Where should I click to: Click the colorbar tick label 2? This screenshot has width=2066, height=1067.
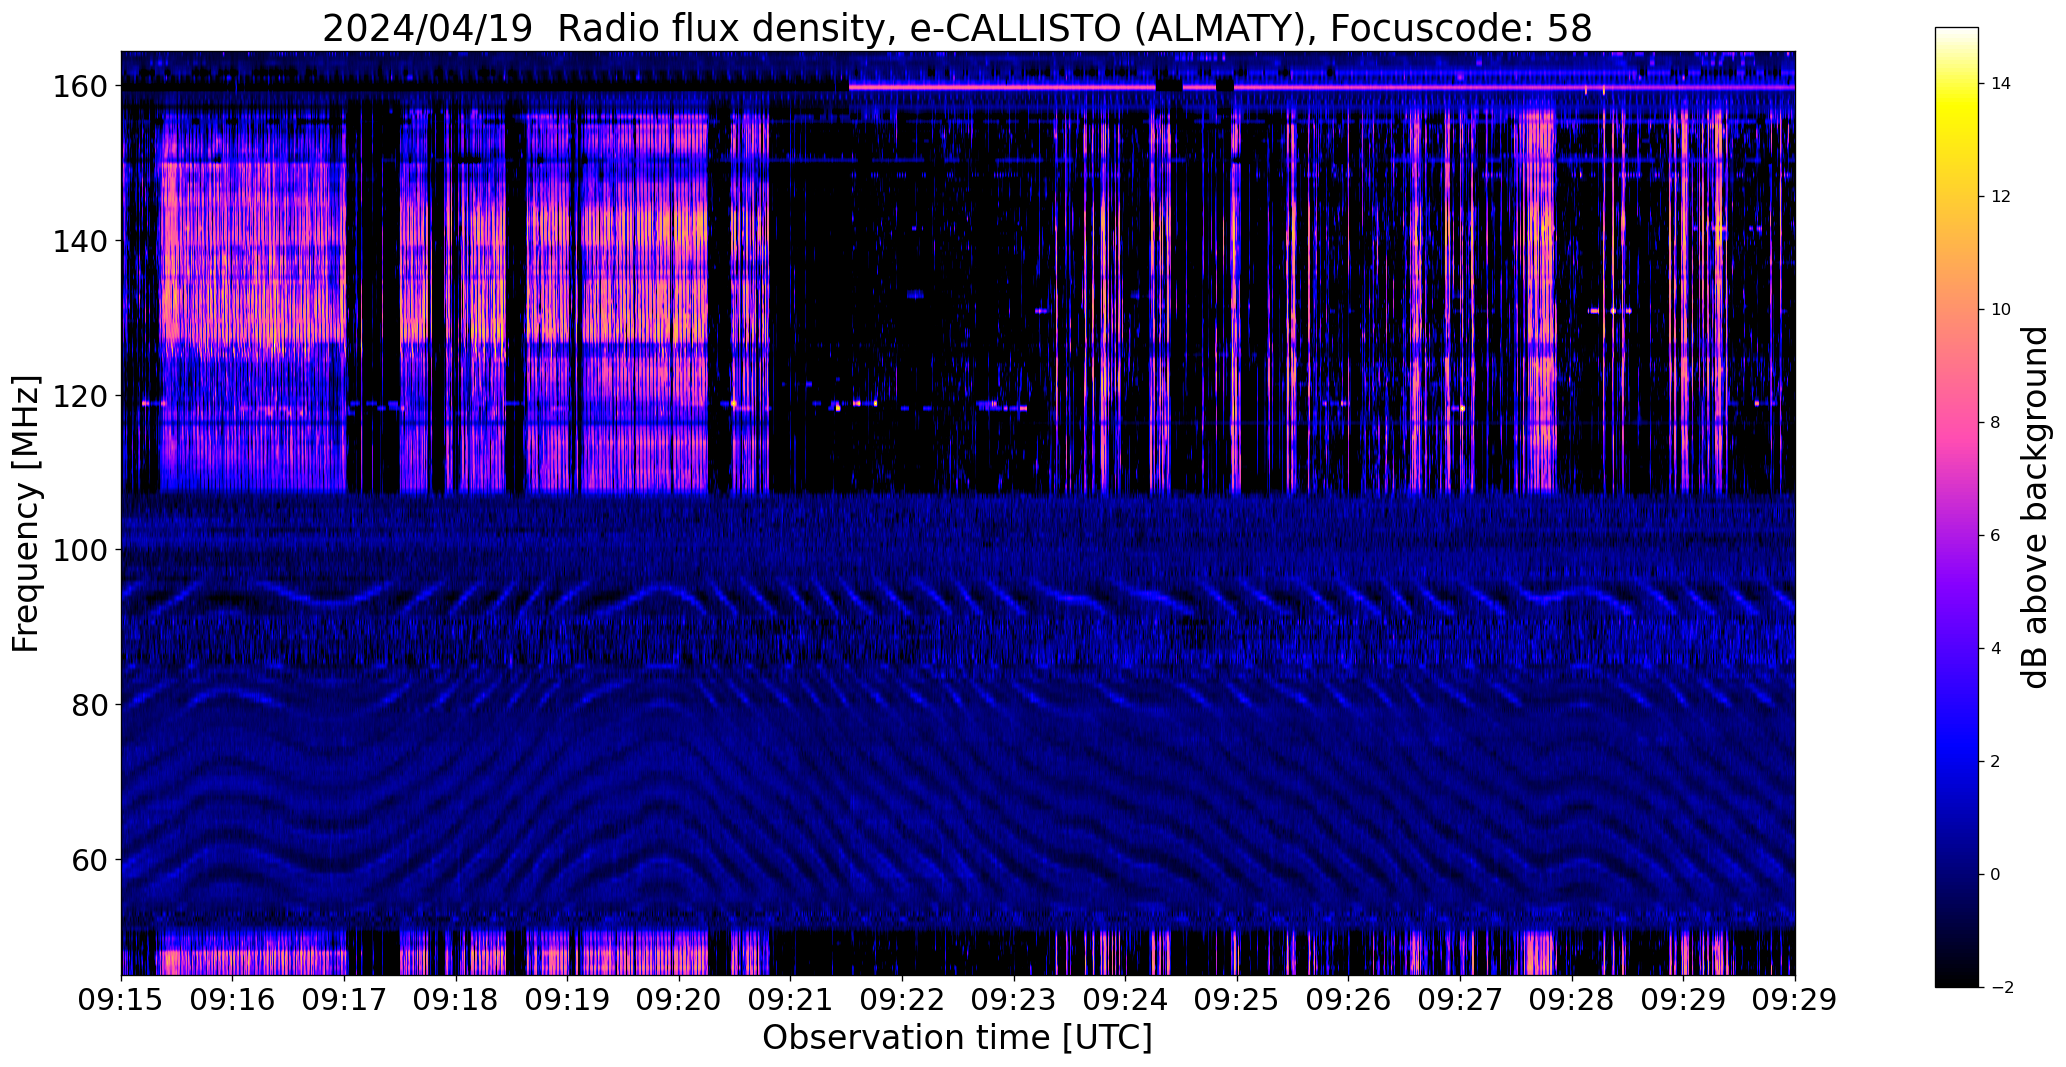point(1996,762)
